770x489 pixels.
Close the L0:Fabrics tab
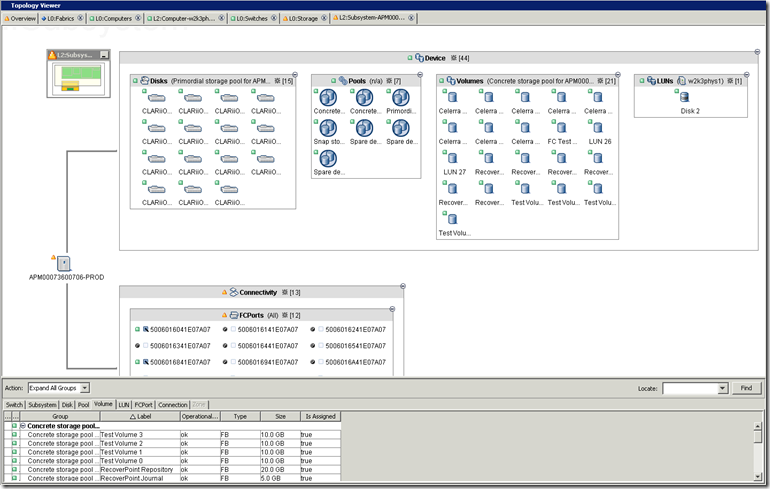tap(81, 18)
